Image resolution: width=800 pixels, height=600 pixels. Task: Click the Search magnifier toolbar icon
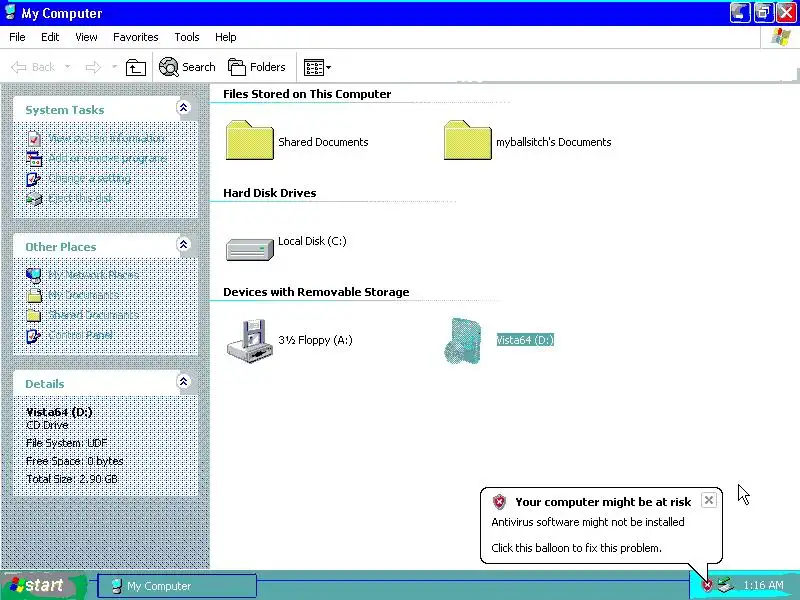(x=168, y=67)
